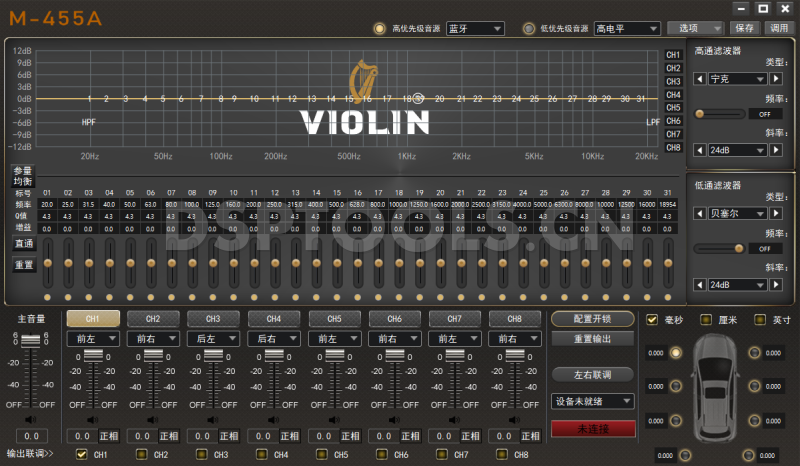Toggle the CH1 output link checkbox

click(82, 454)
